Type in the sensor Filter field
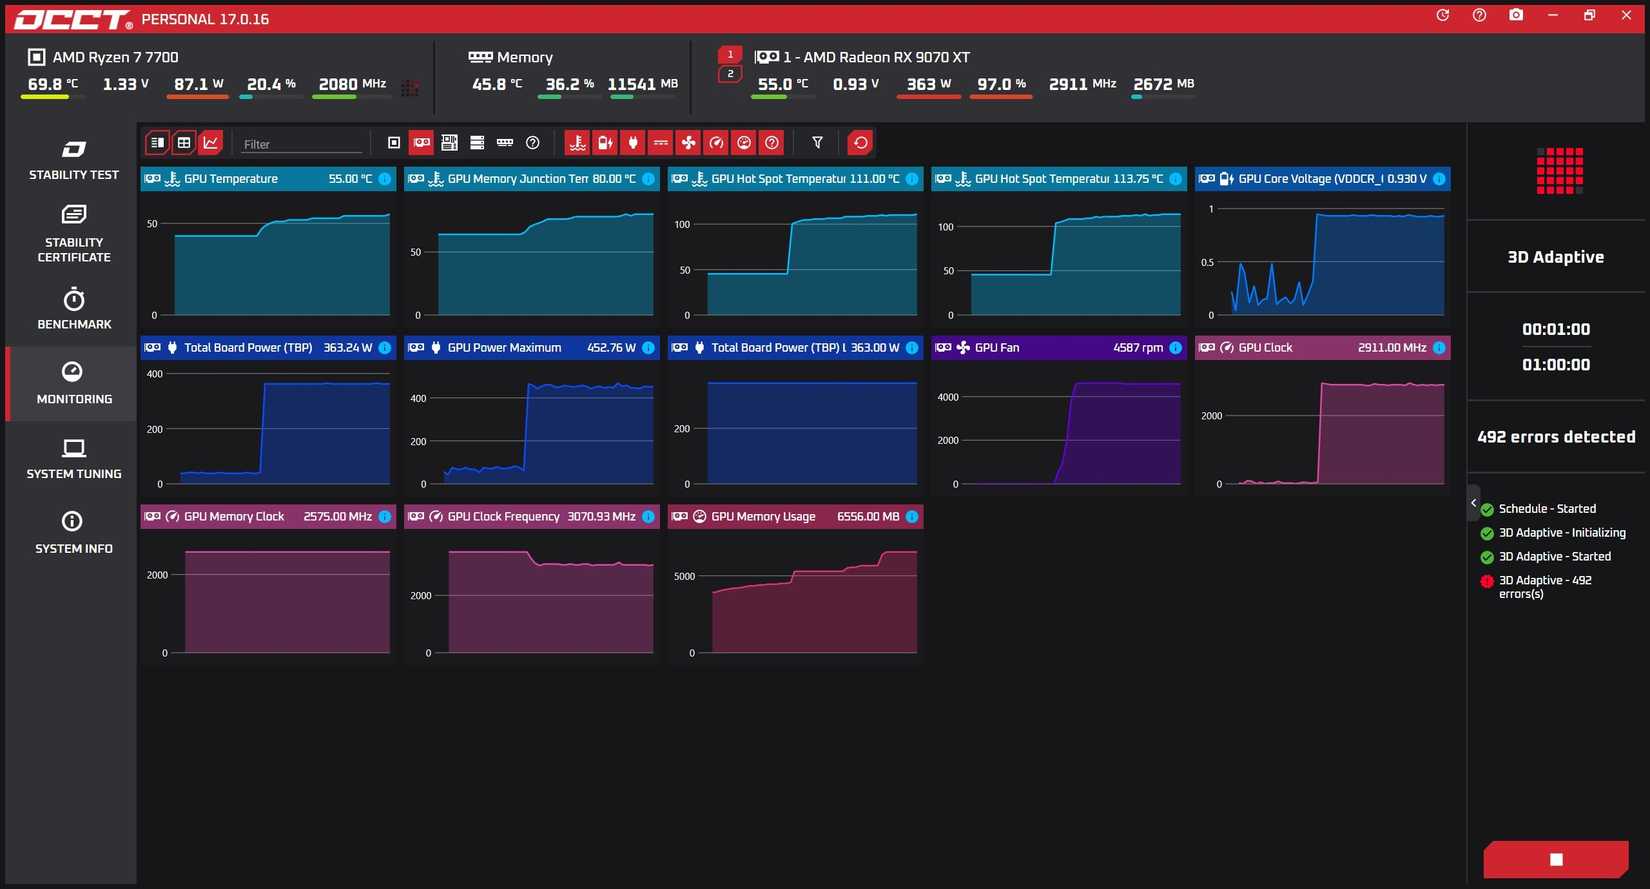The image size is (1650, 889). pos(302,144)
